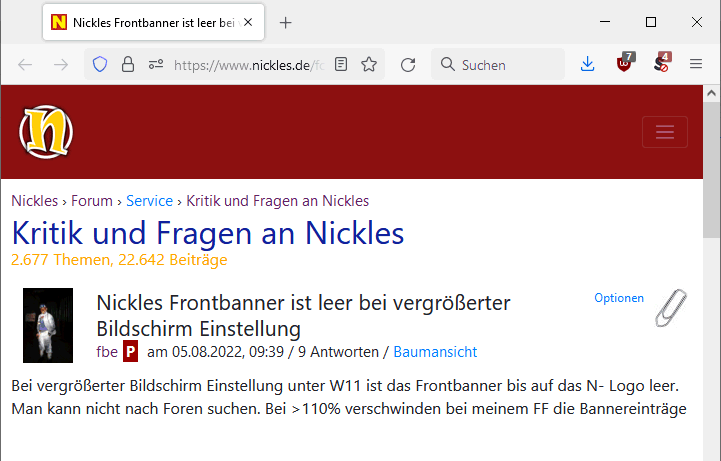
Task: Open the Forum breadcrumb link
Action: (92, 201)
